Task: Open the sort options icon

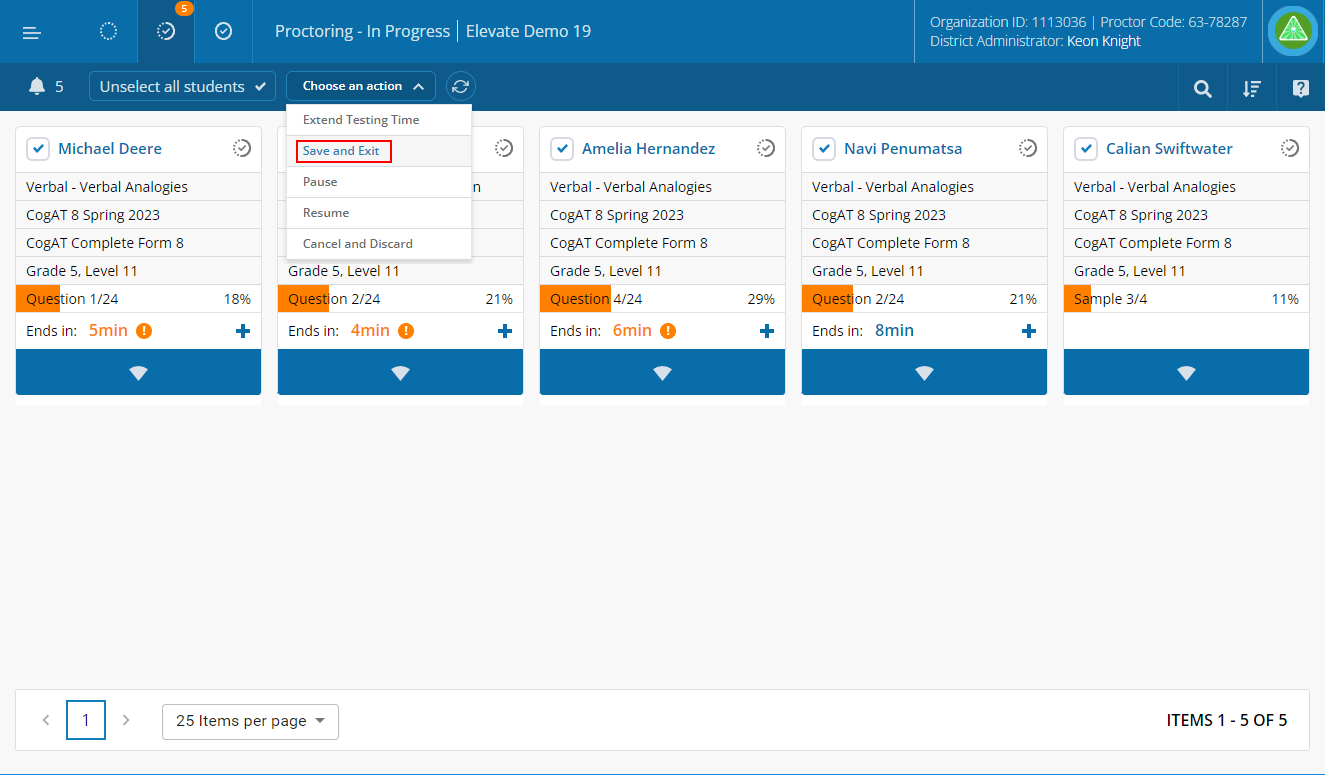Action: 1251,88
